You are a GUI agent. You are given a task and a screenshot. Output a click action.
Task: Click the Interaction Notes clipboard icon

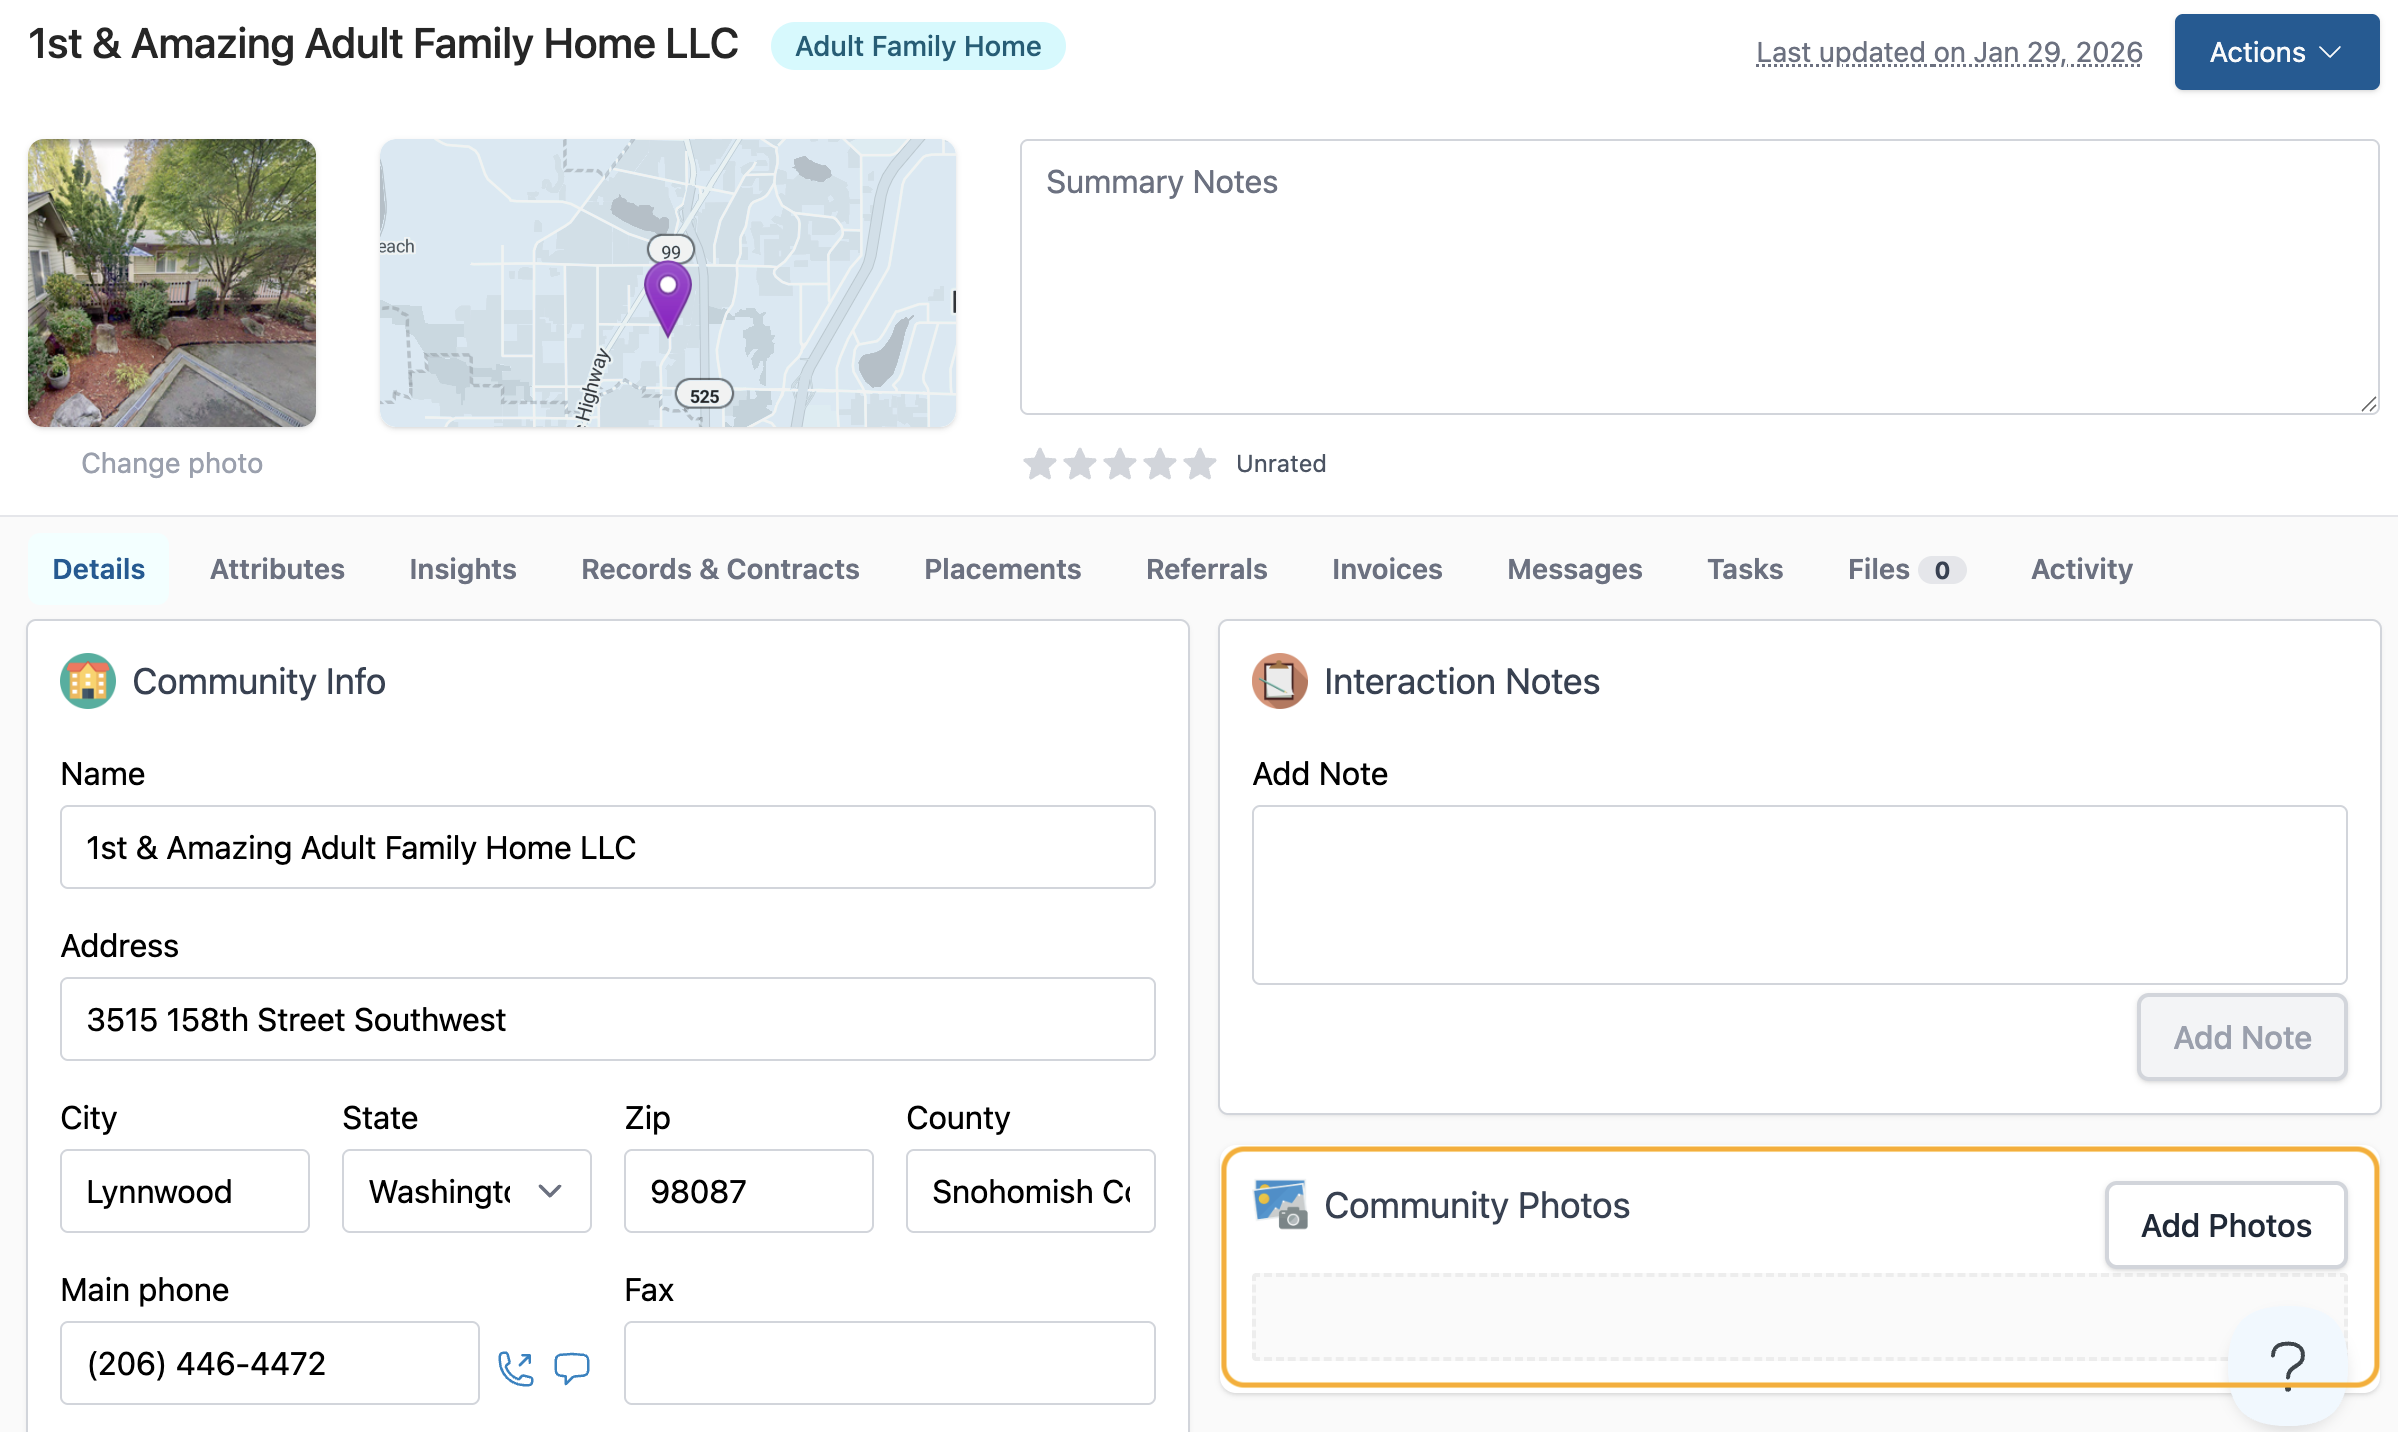(x=1279, y=681)
